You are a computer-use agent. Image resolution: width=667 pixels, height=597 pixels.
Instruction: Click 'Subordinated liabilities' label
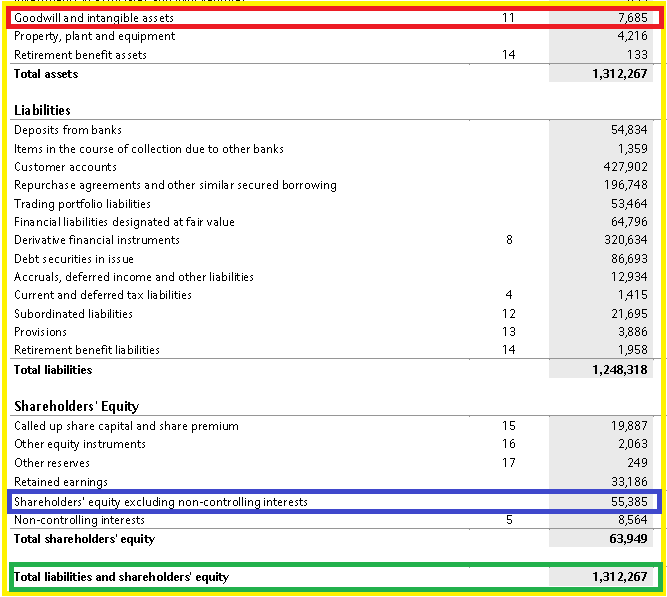[74, 314]
